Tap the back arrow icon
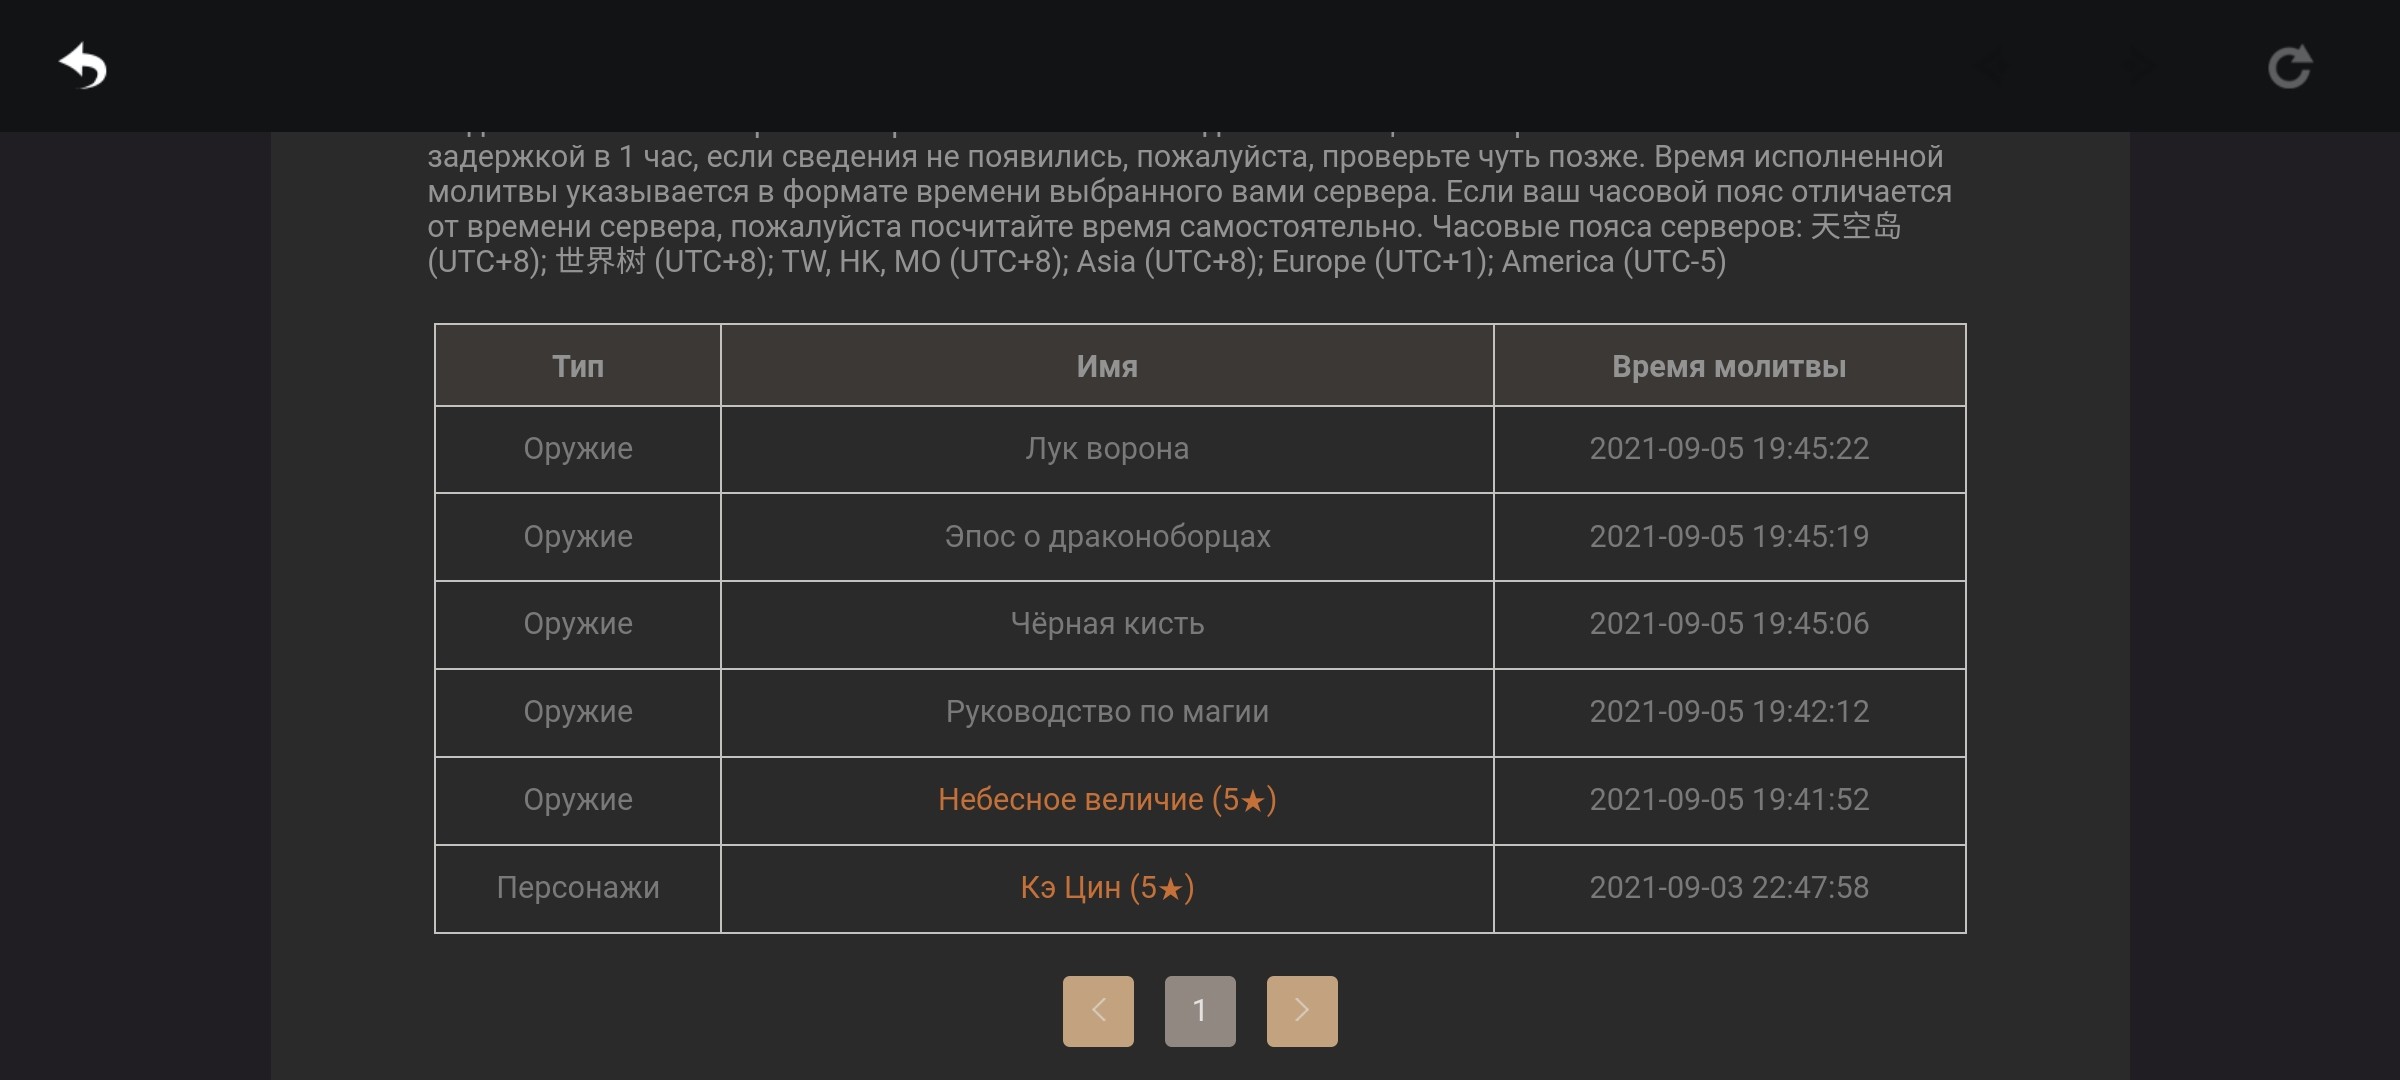The width and height of the screenshot is (2400, 1080). pyautogui.click(x=83, y=66)
